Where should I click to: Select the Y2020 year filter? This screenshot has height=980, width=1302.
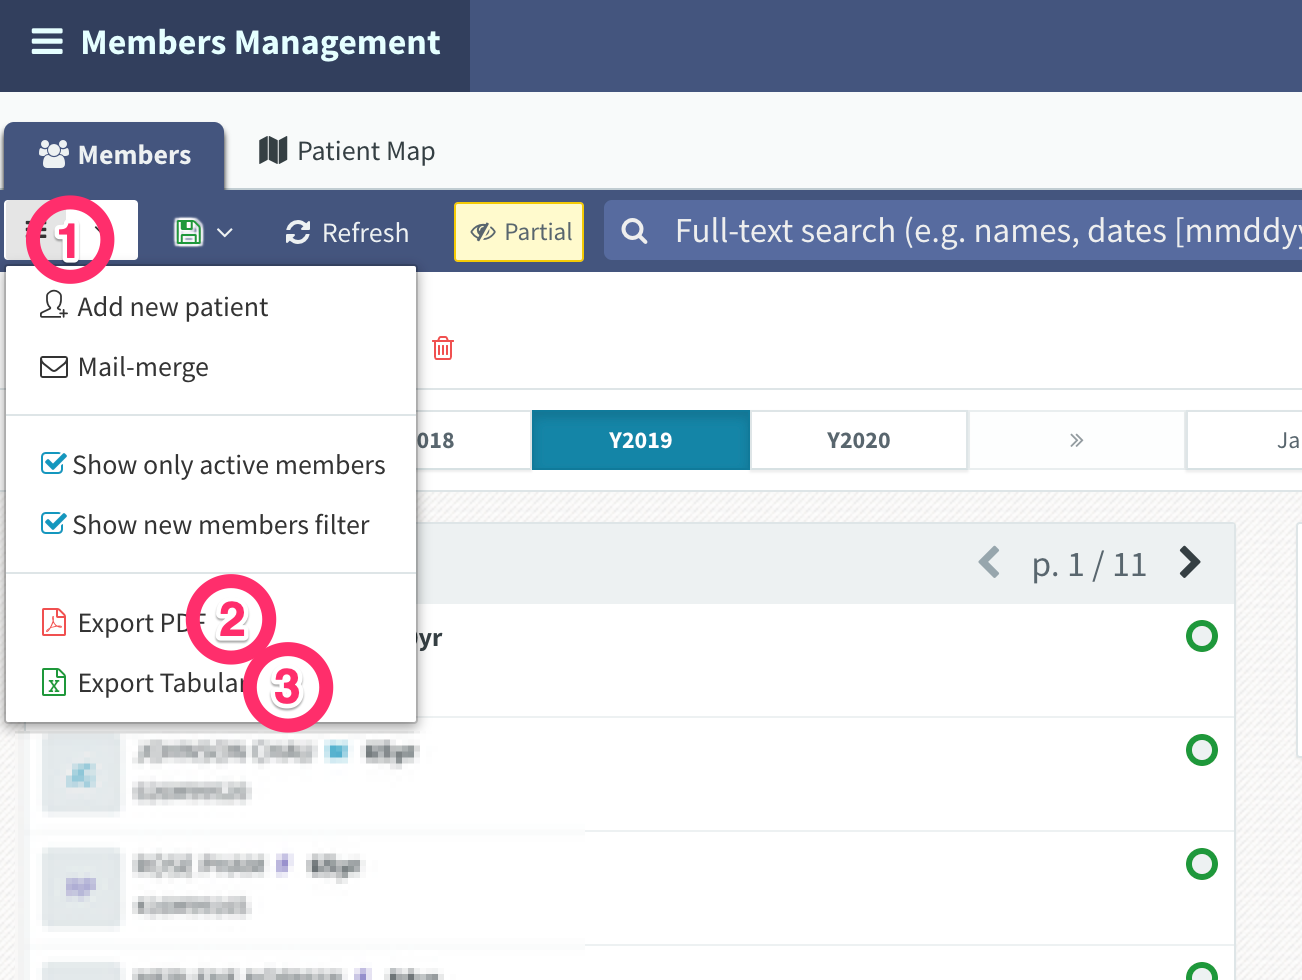[859, 440]
